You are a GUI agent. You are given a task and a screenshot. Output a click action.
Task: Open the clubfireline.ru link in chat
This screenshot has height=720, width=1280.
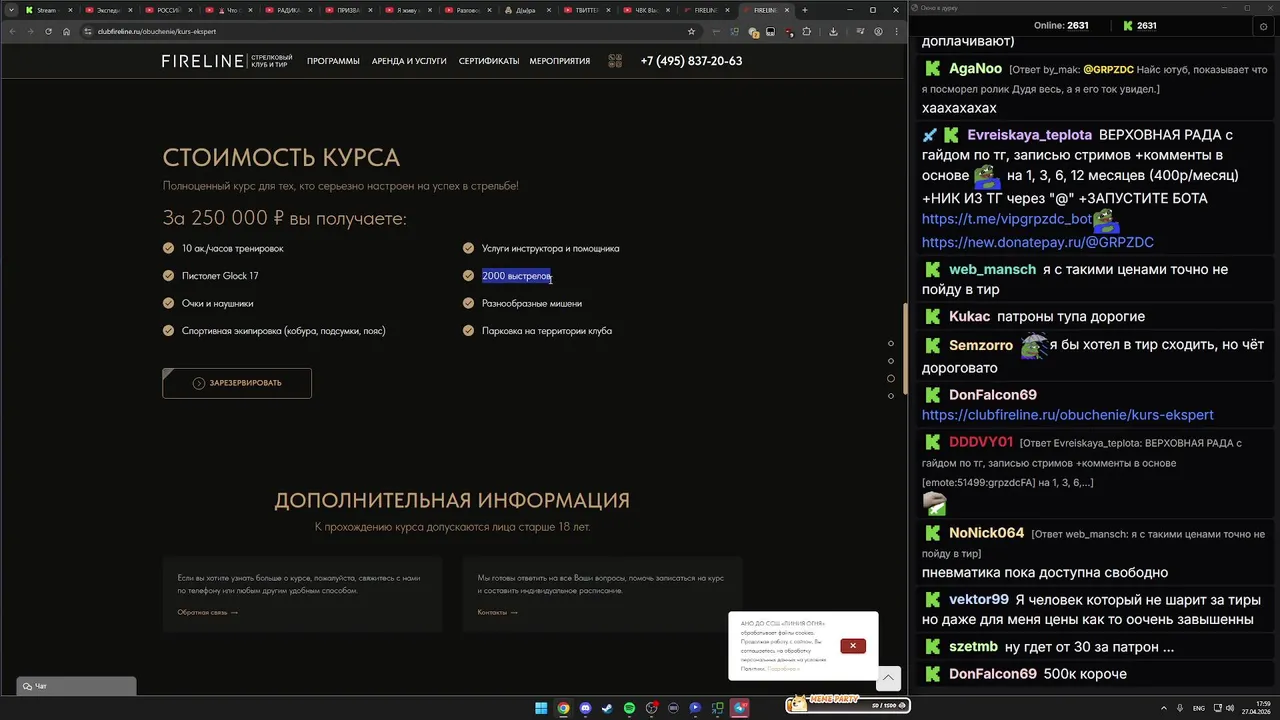[1067, 415]
